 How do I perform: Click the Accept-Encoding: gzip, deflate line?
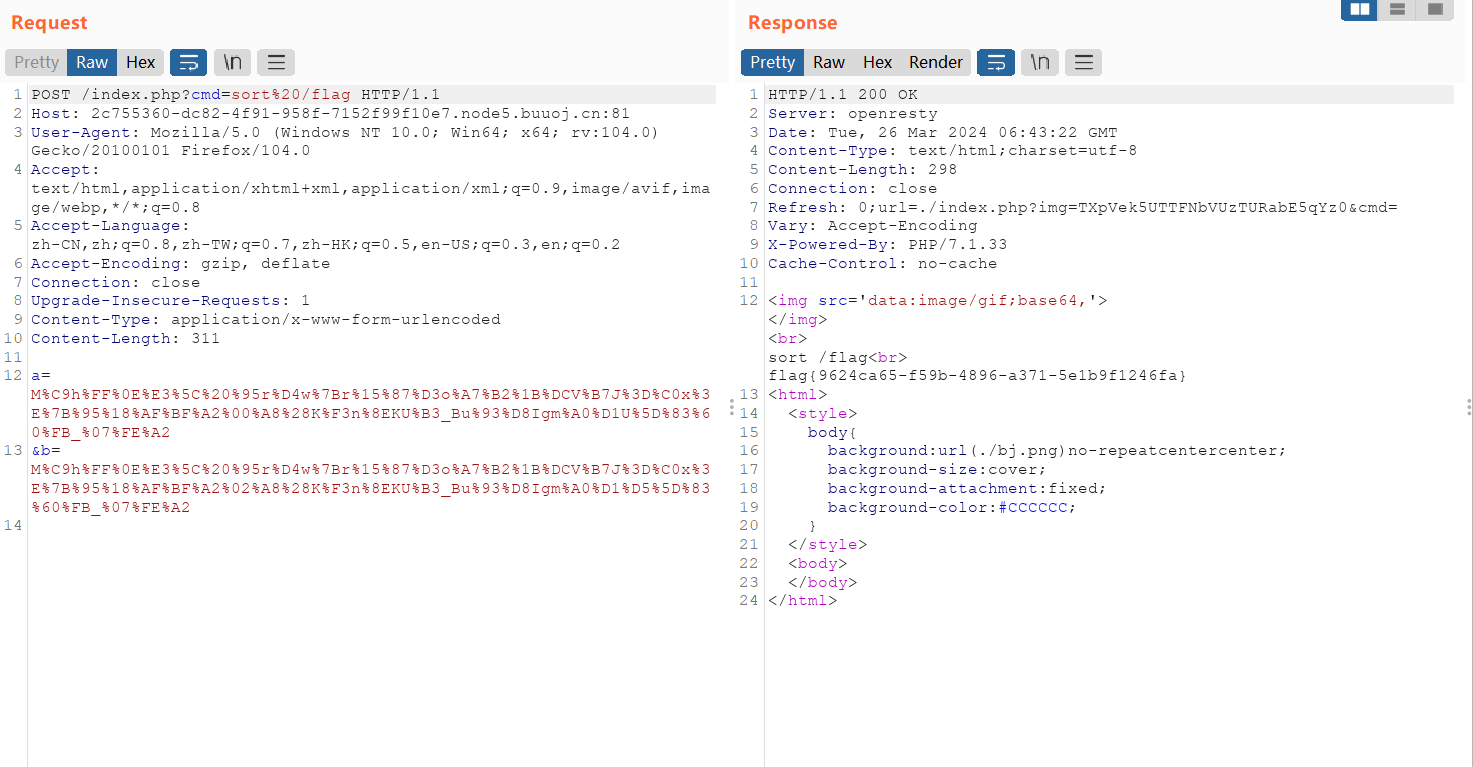pos(180,264)
